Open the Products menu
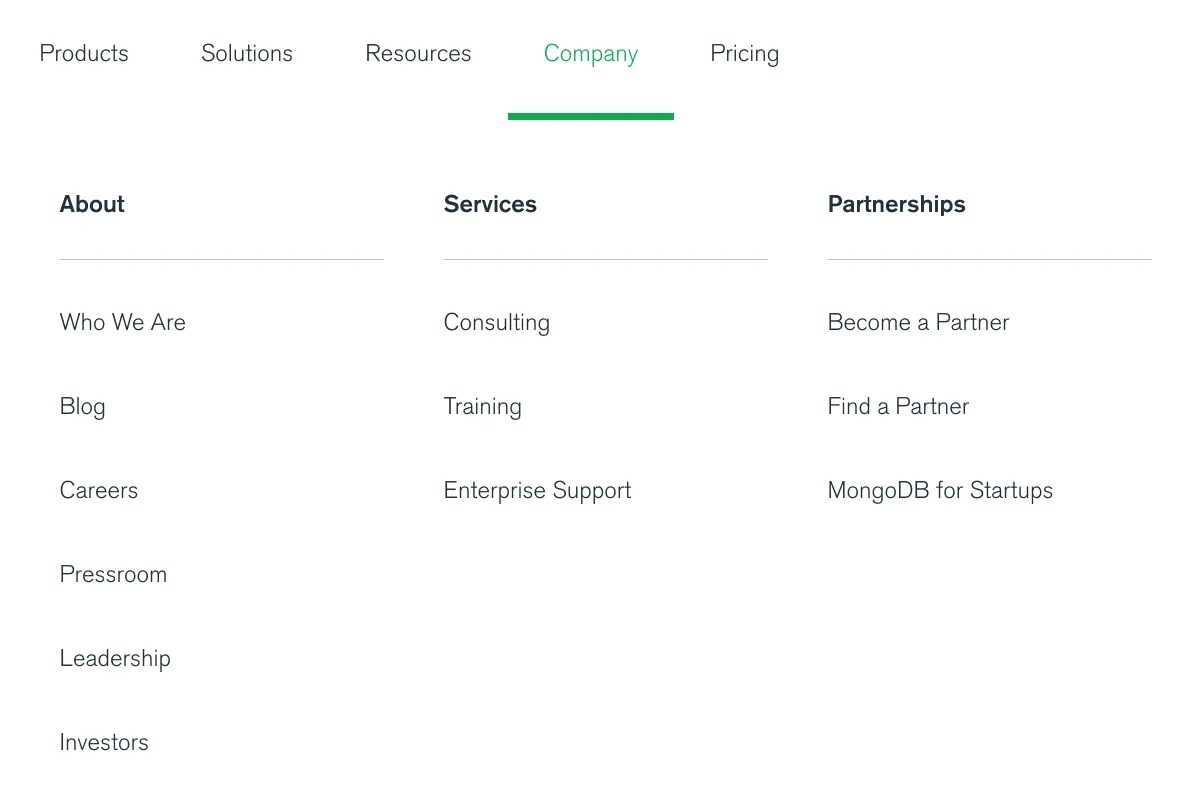The width and height of the screenshot is (1188, 789). [84, 54]
